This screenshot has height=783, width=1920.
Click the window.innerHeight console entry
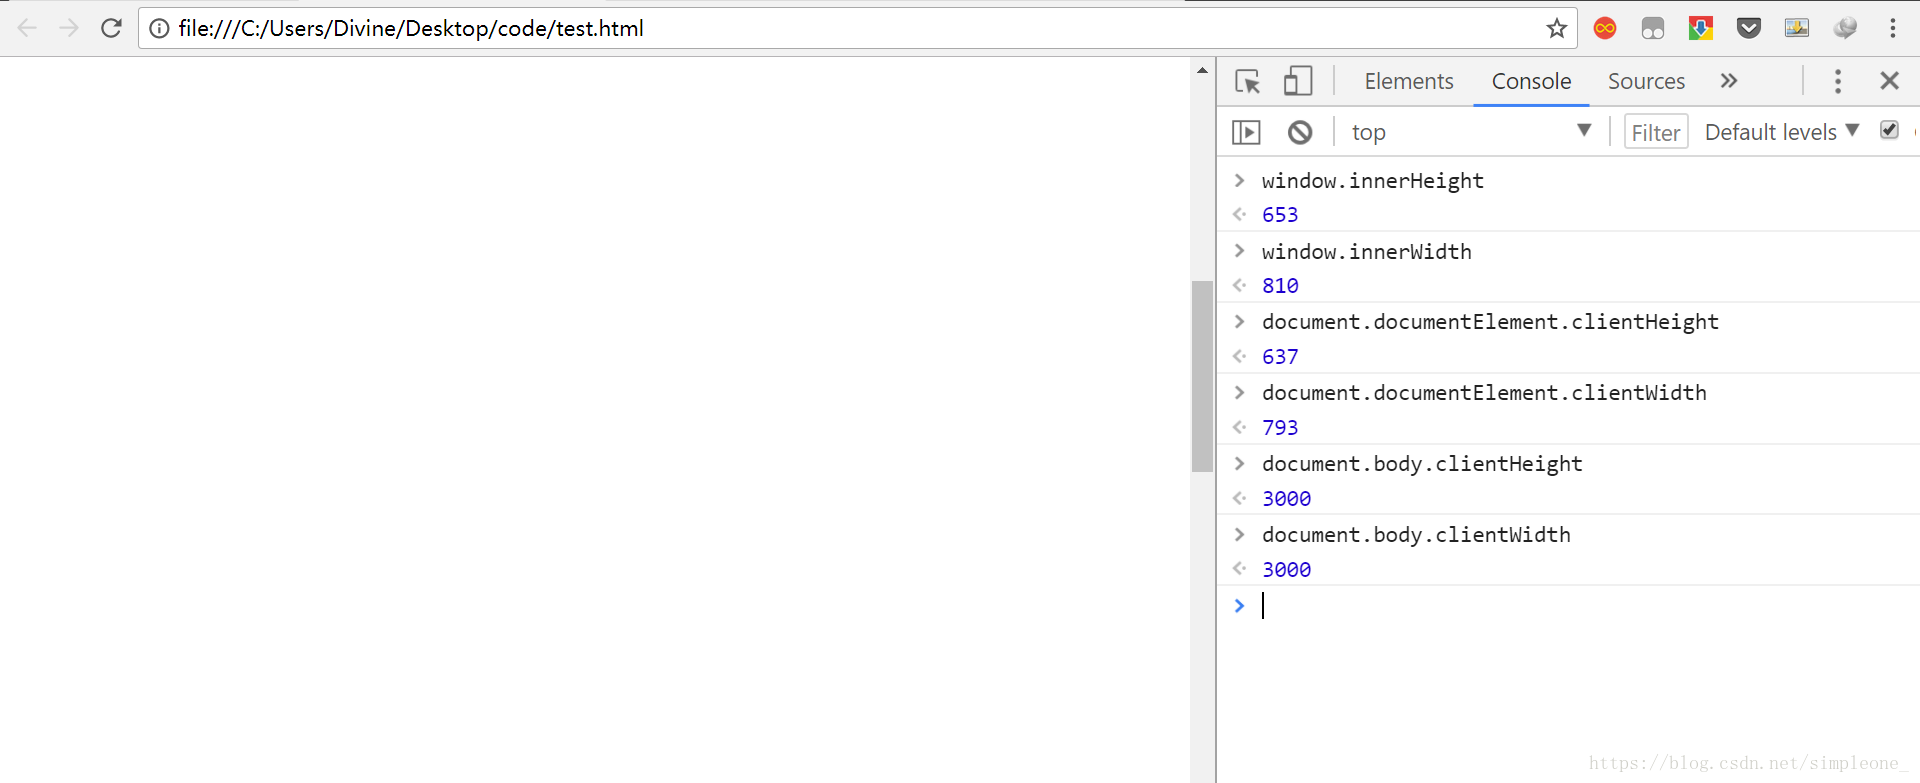click(x=1372, y=181)
